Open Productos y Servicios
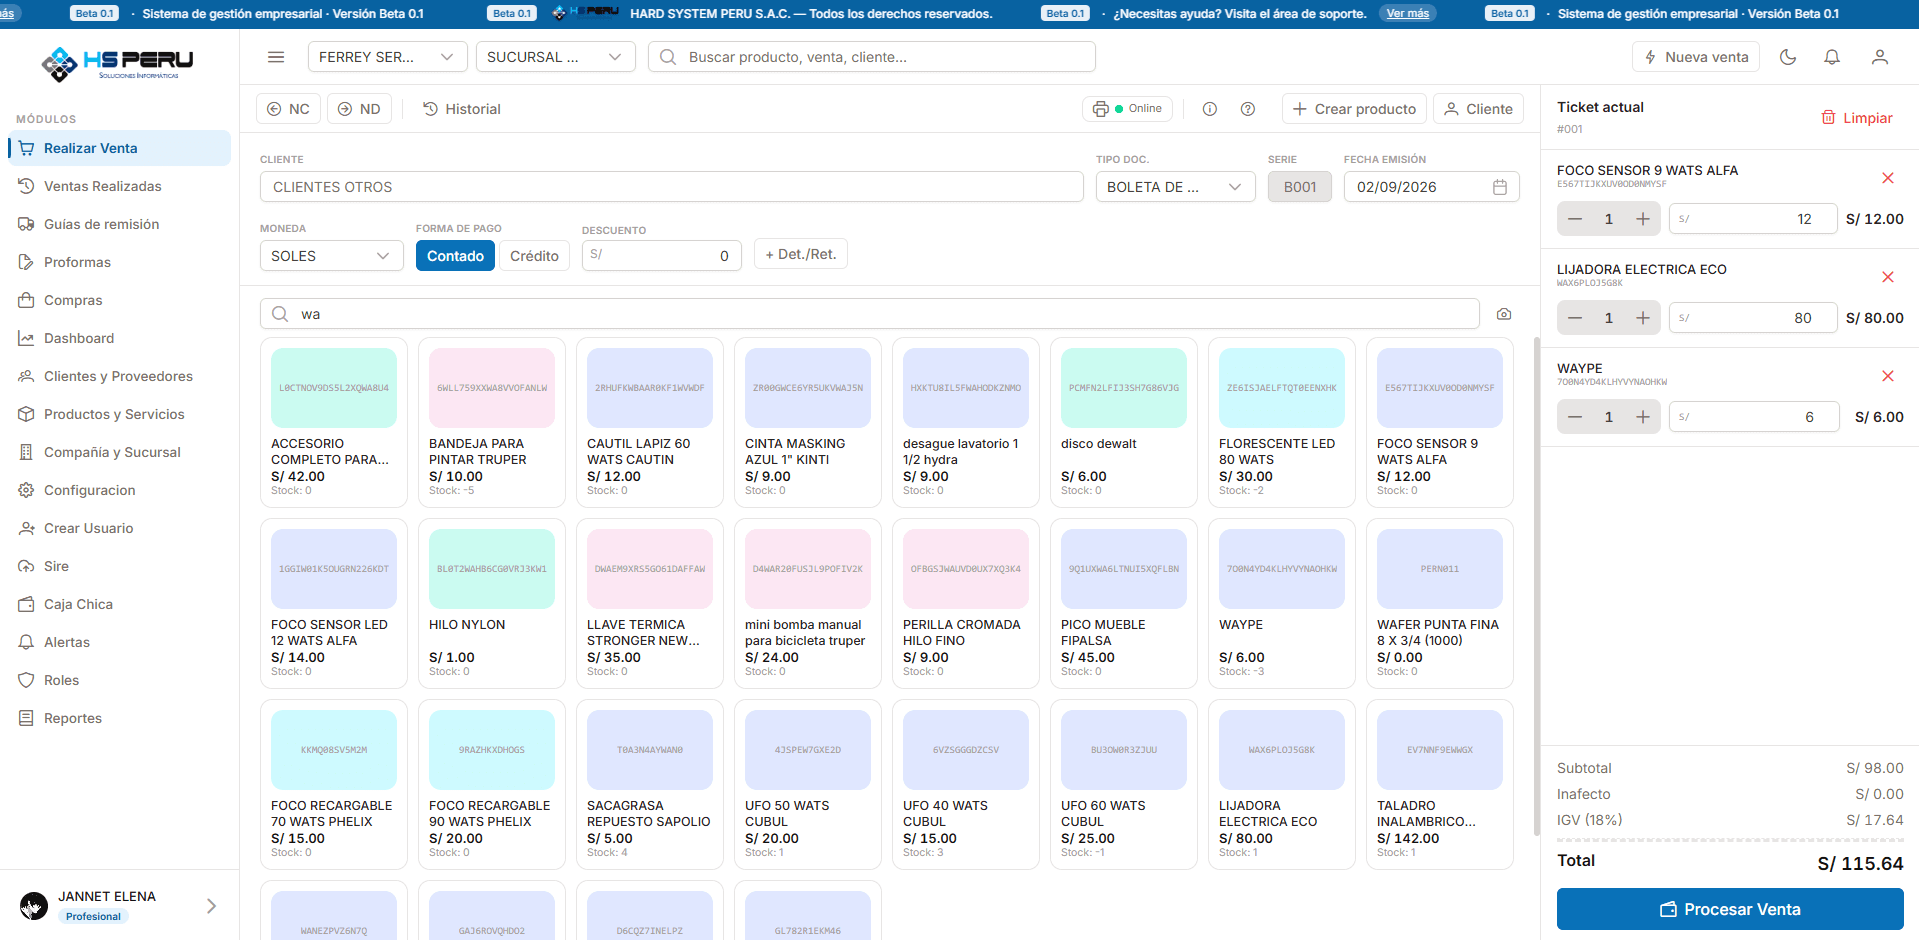This screenshot has width=1919, height=940. click(119, 414)
